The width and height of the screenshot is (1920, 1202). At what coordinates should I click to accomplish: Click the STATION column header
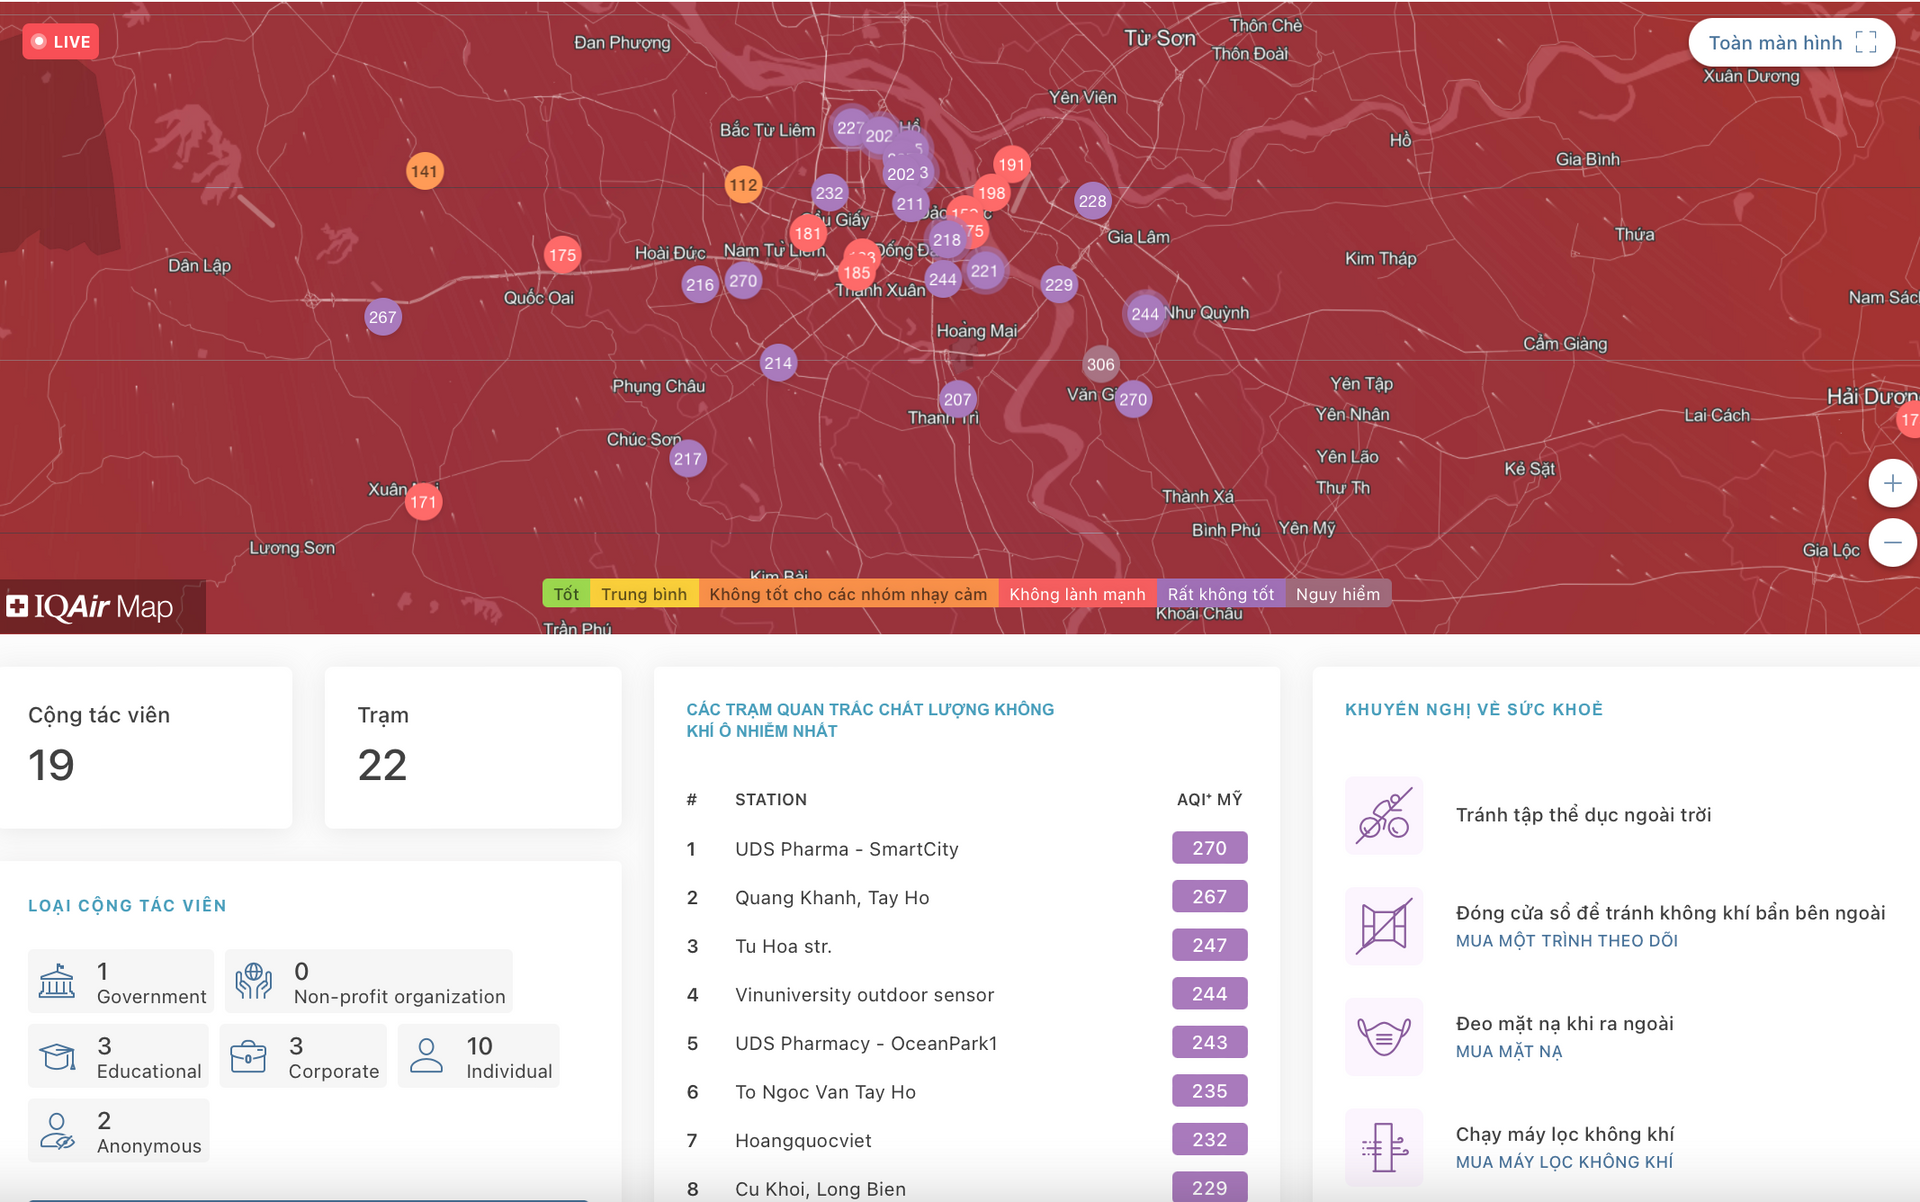click(771, 800)
